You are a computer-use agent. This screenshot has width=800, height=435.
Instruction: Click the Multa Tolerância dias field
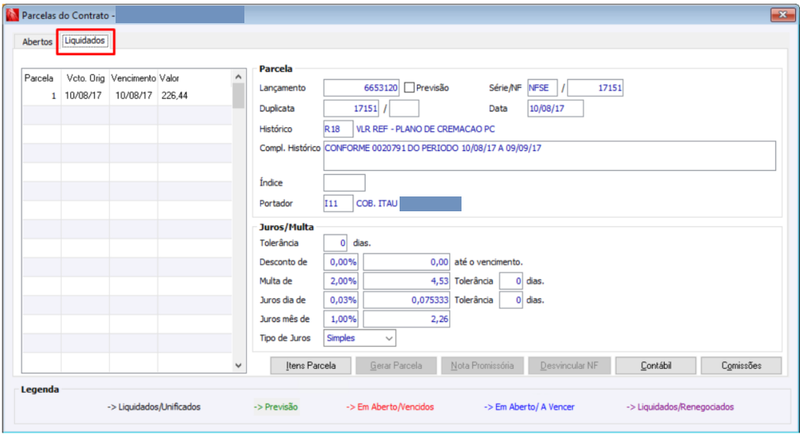[511, 281]
